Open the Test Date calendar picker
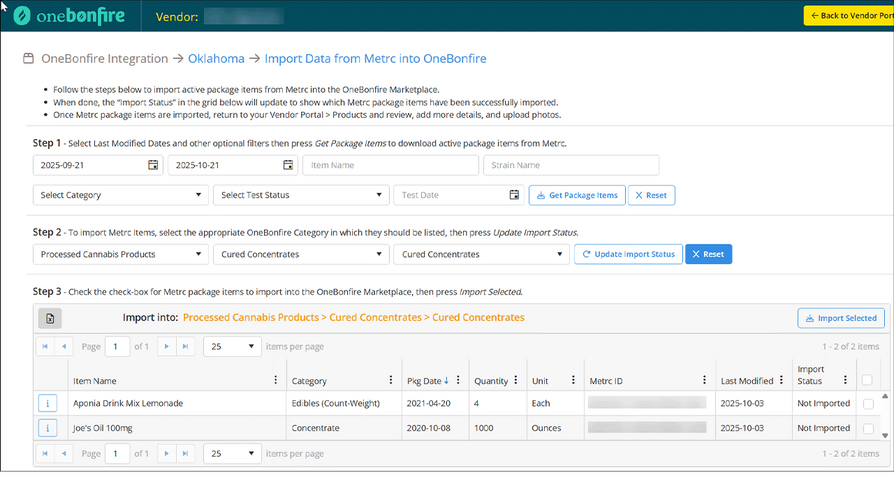 tap(514, 195)
